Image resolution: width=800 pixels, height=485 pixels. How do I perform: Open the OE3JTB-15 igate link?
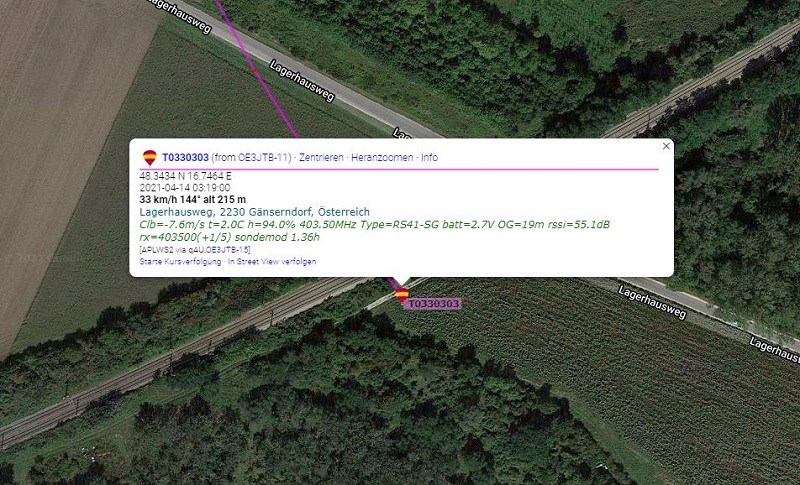click(x=228, y=249)
